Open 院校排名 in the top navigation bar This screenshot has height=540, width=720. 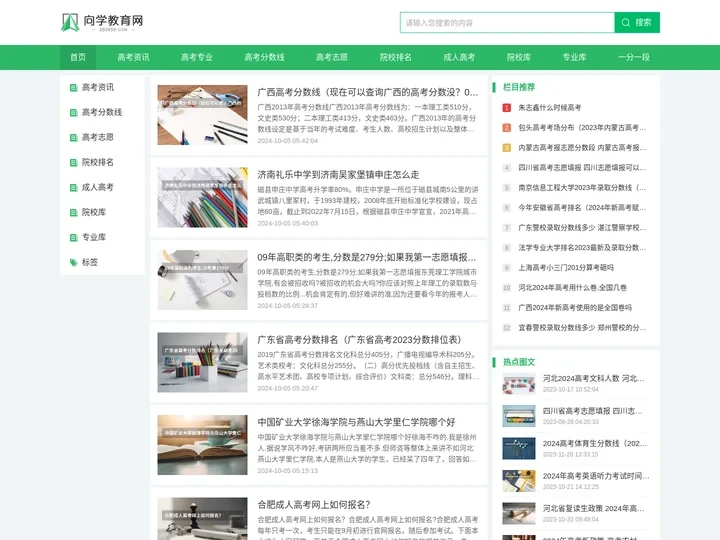pyautogui.click(x=395, y=57)
